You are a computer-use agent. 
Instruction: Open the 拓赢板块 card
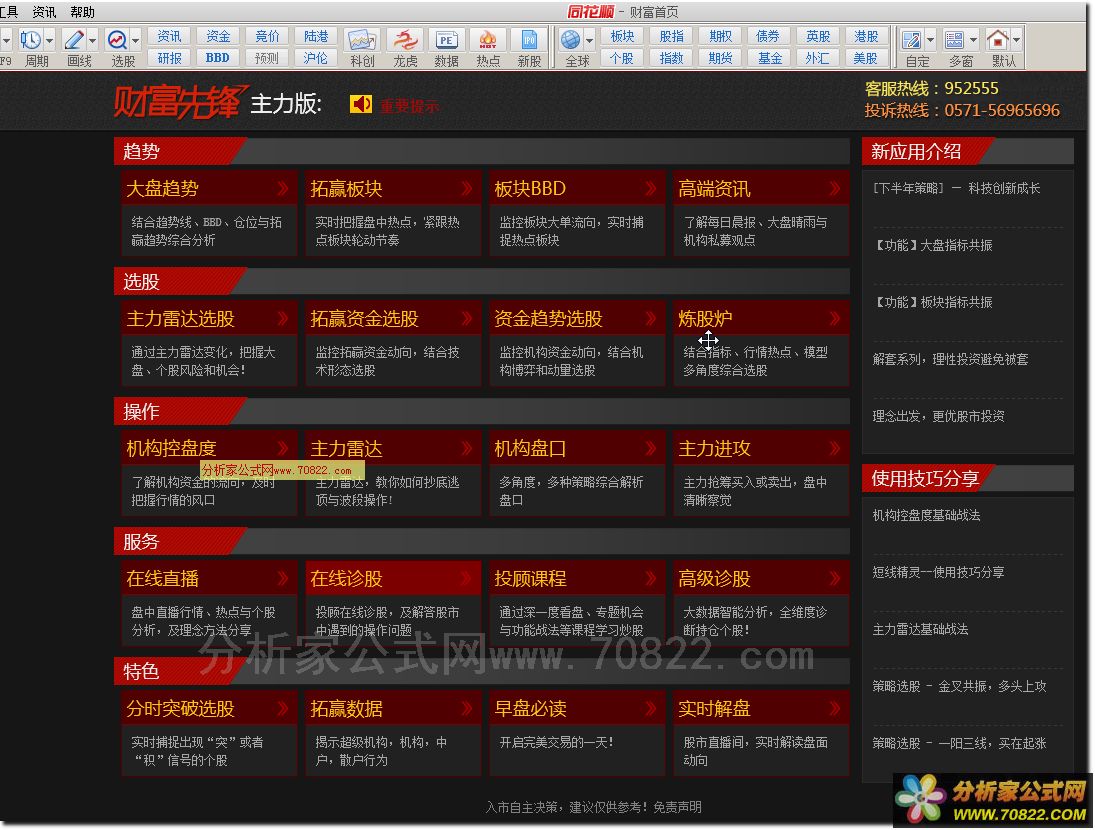coord(393,213)
